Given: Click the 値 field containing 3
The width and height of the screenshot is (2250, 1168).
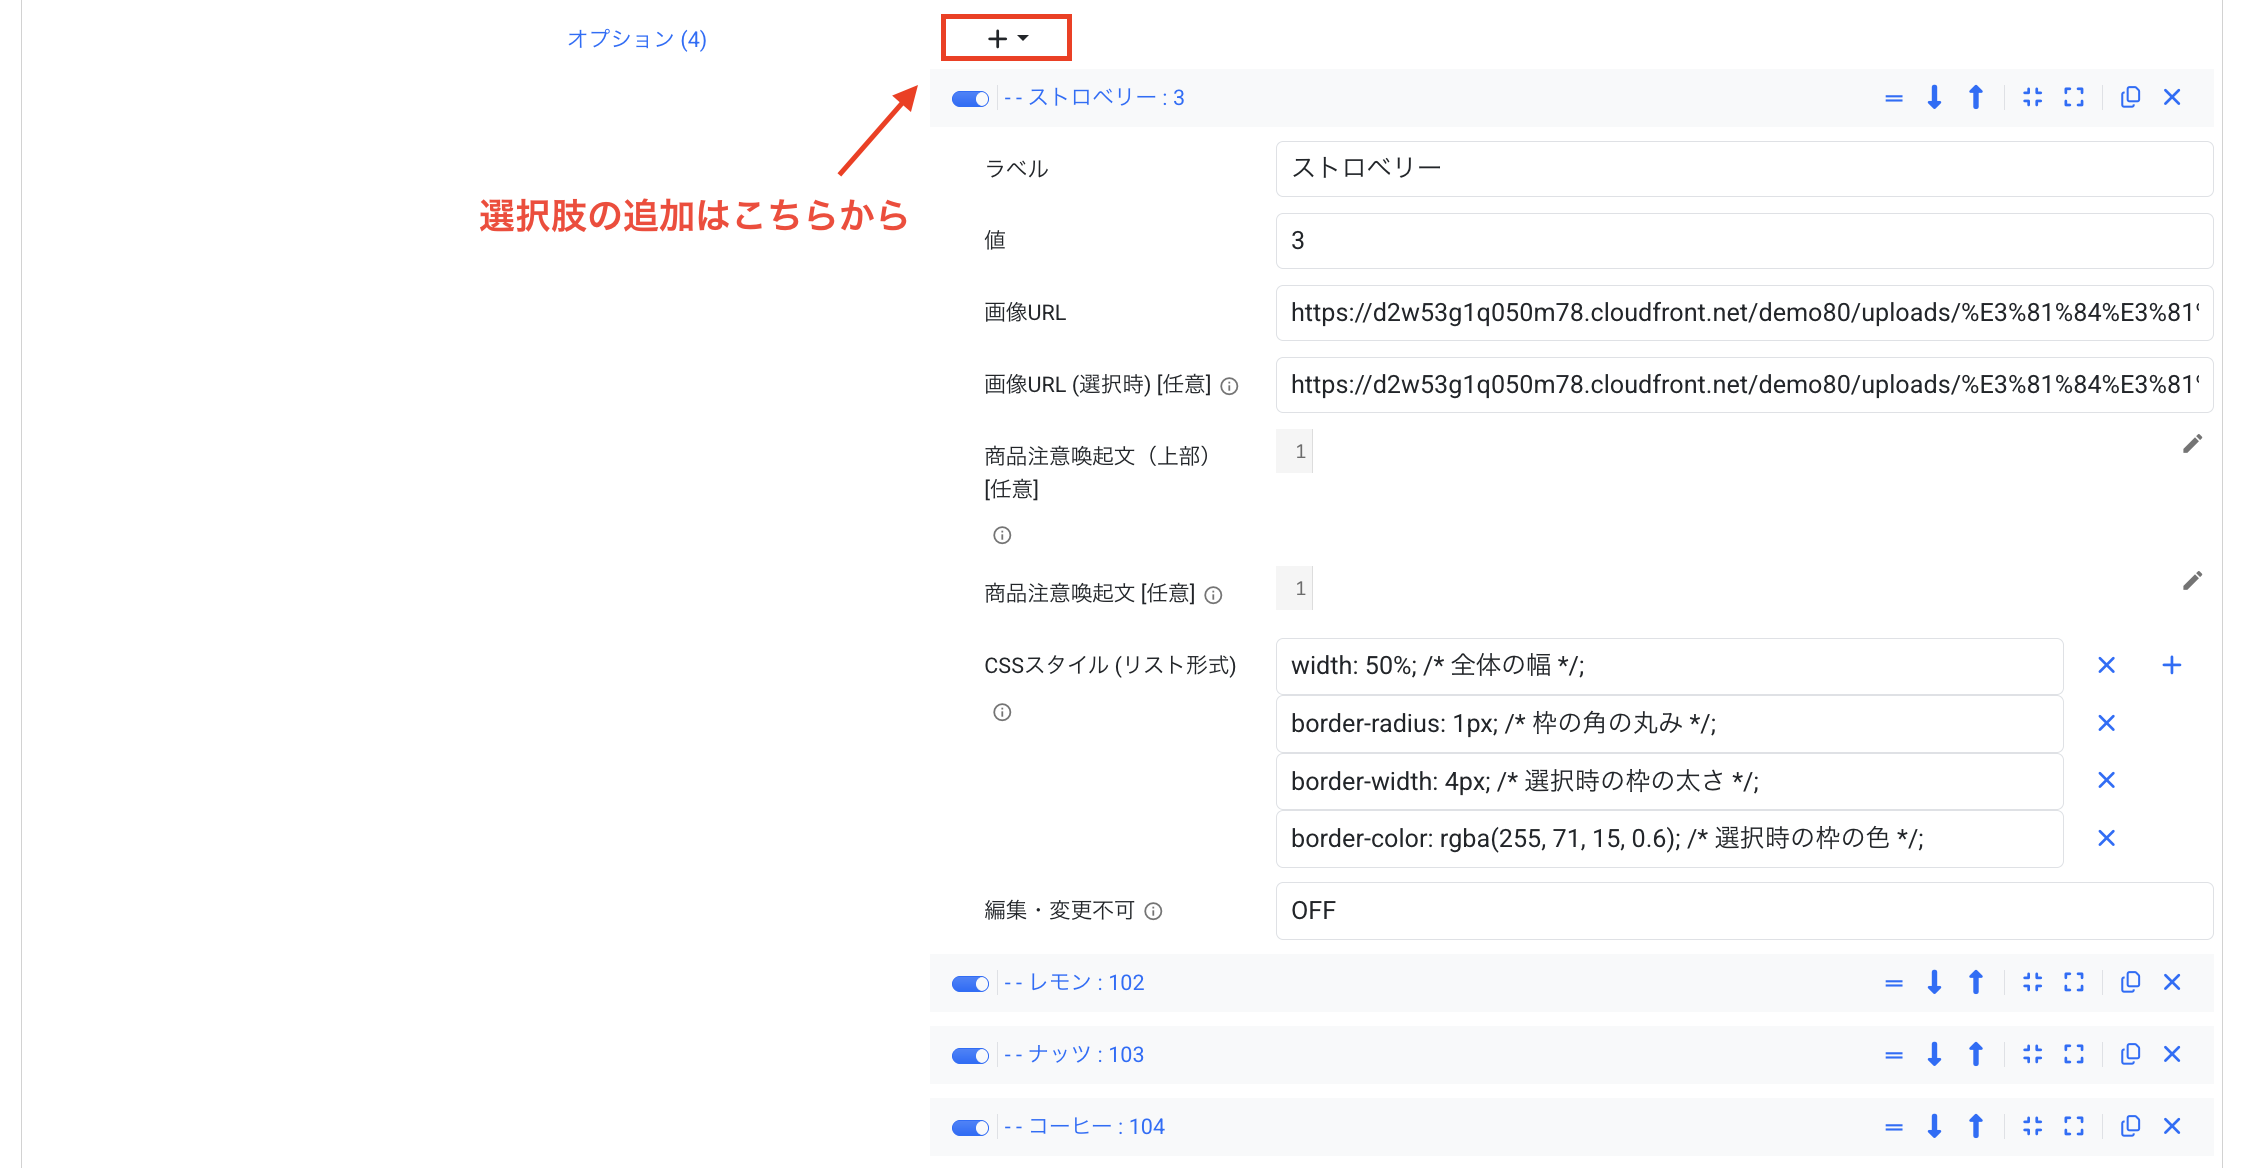Looking at the screenshot, I should 1744,240.
